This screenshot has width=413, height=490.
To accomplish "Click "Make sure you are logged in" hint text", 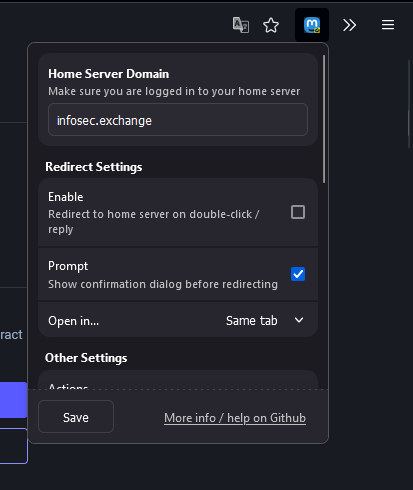I will click(174, 91).
